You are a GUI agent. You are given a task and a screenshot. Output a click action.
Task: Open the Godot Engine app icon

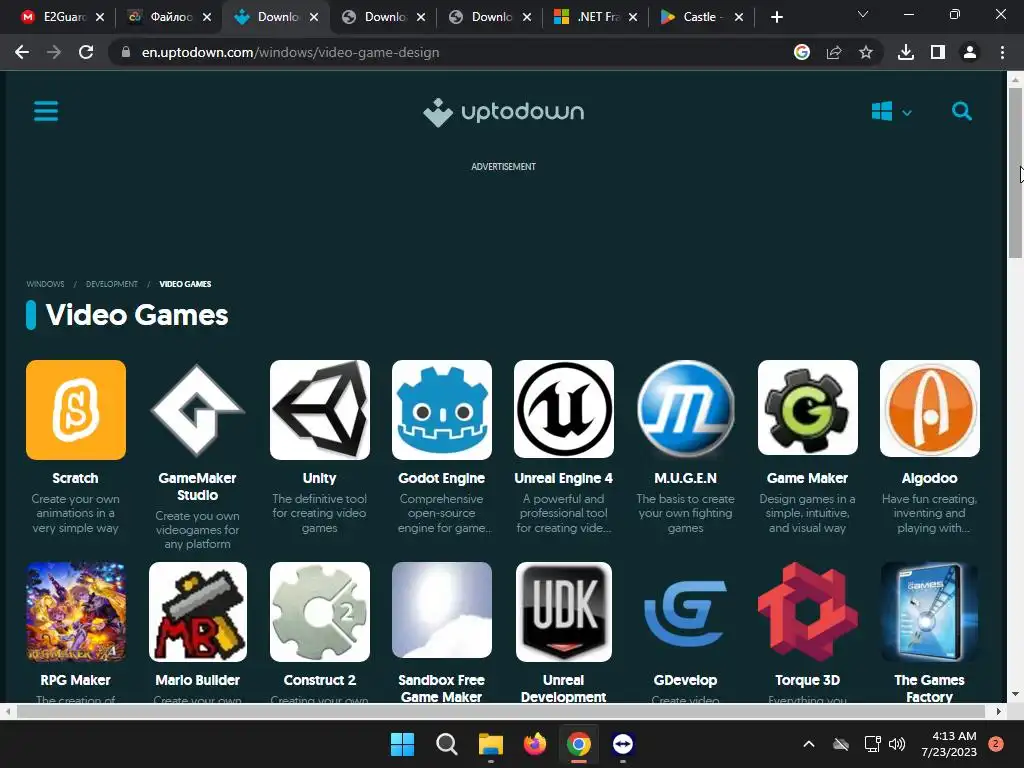(x=441, y=409)
